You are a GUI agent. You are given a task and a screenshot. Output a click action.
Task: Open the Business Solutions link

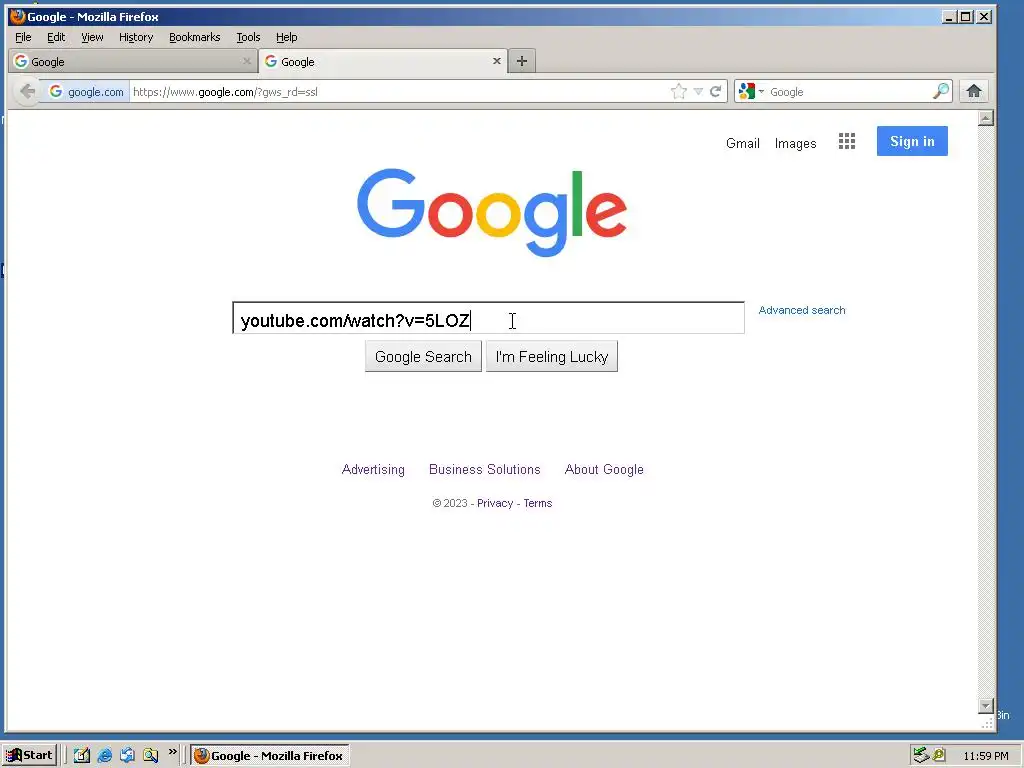[485, 470]
